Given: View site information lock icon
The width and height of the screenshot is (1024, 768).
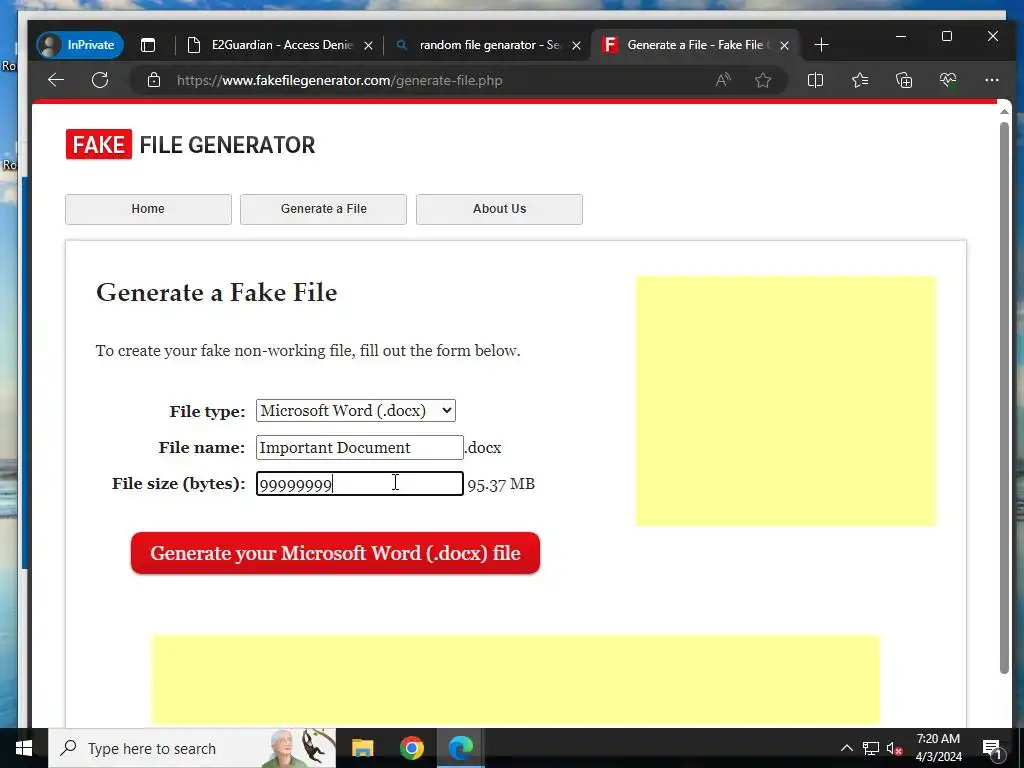Looking at the screenshot, I should [x=154, y=80].
